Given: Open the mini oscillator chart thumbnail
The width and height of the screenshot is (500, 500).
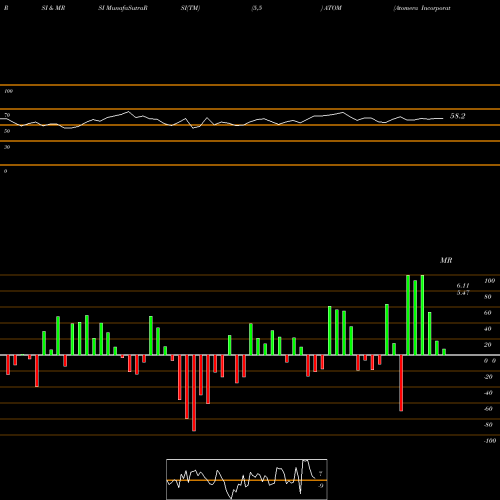Looking at the screenshot, I should 247,479.
